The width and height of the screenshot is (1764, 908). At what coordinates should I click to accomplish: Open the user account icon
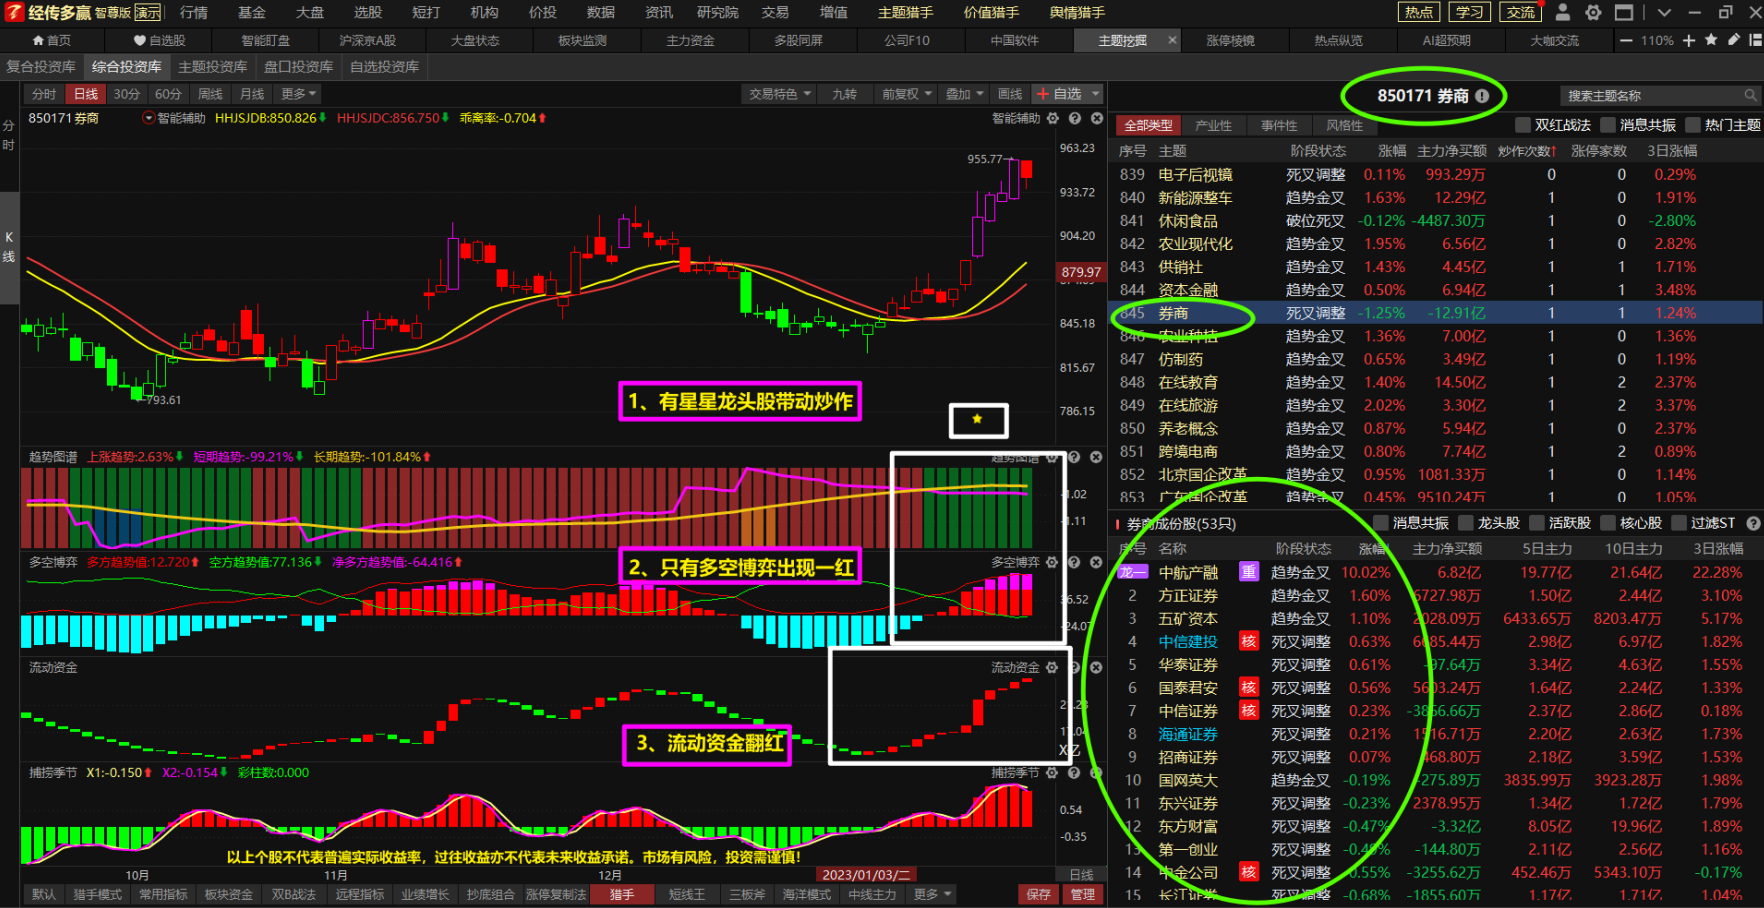[x=1563, y=12]
